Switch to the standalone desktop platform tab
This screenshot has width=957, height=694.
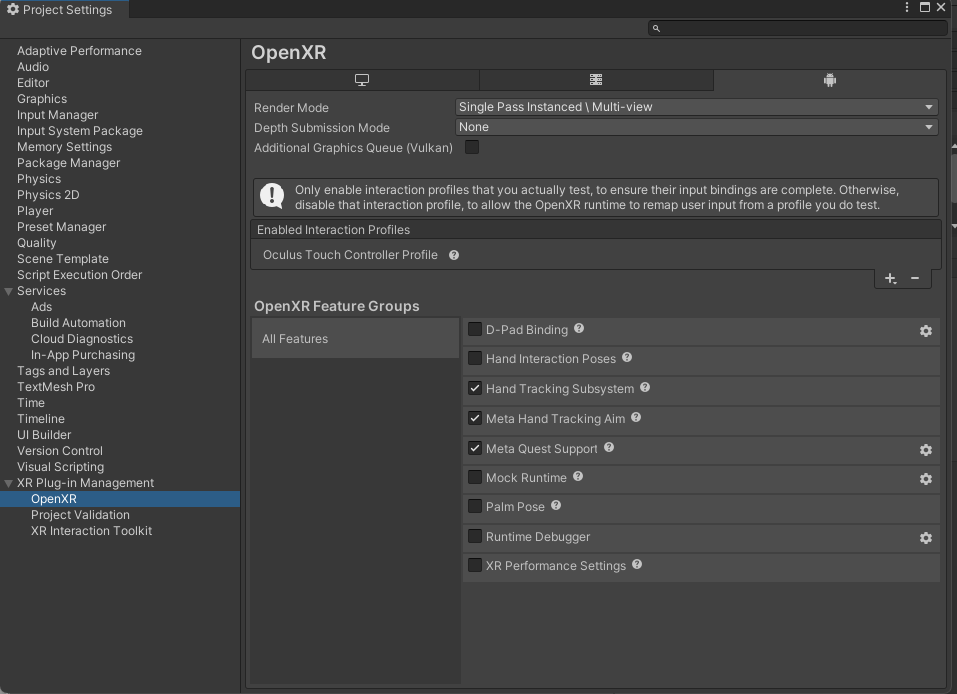click(x=362, y=80)
